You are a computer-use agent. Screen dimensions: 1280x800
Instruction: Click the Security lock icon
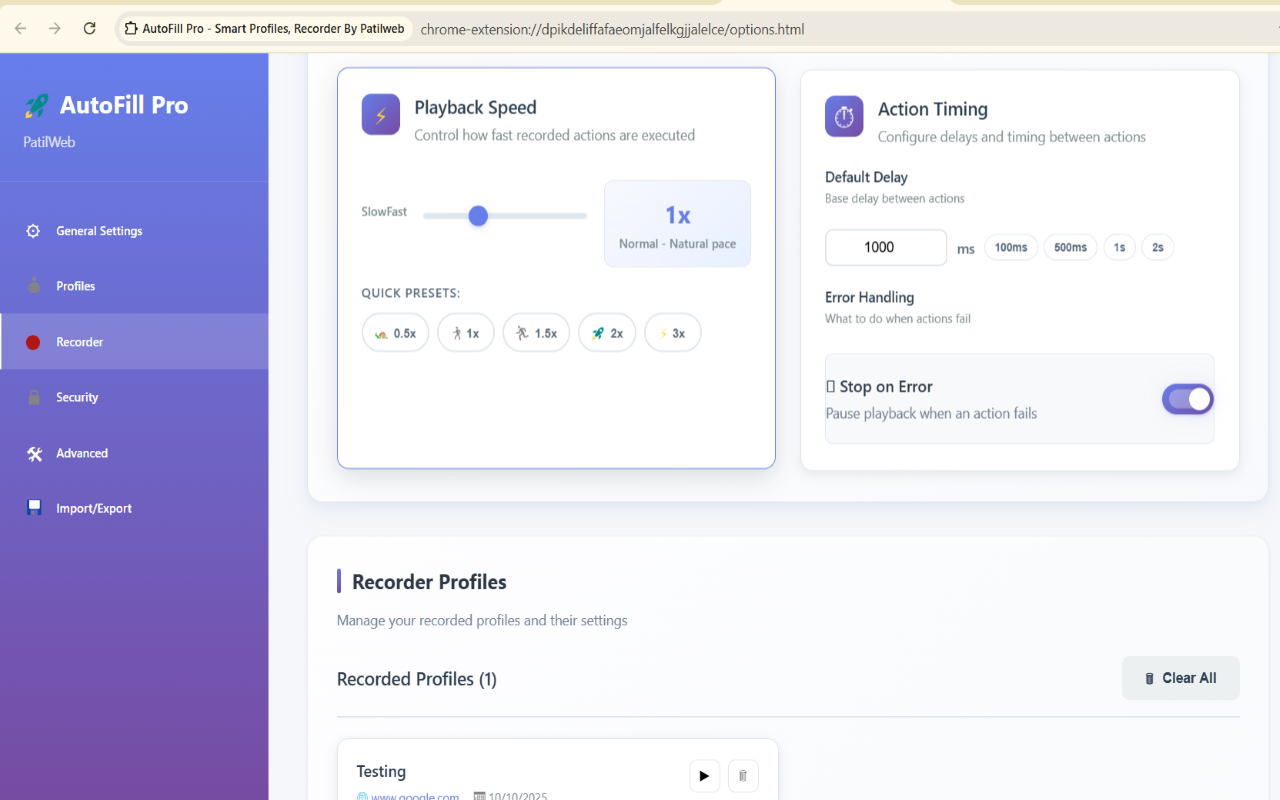click(x=34, y=397)
